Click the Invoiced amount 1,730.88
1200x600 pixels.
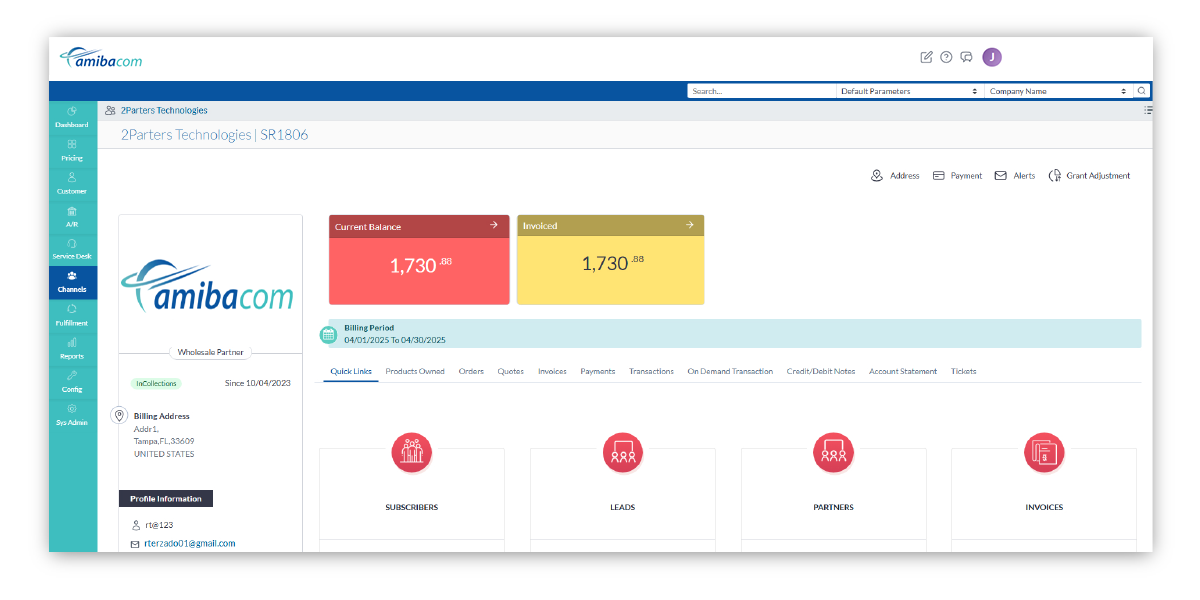[x=612, y=264]
